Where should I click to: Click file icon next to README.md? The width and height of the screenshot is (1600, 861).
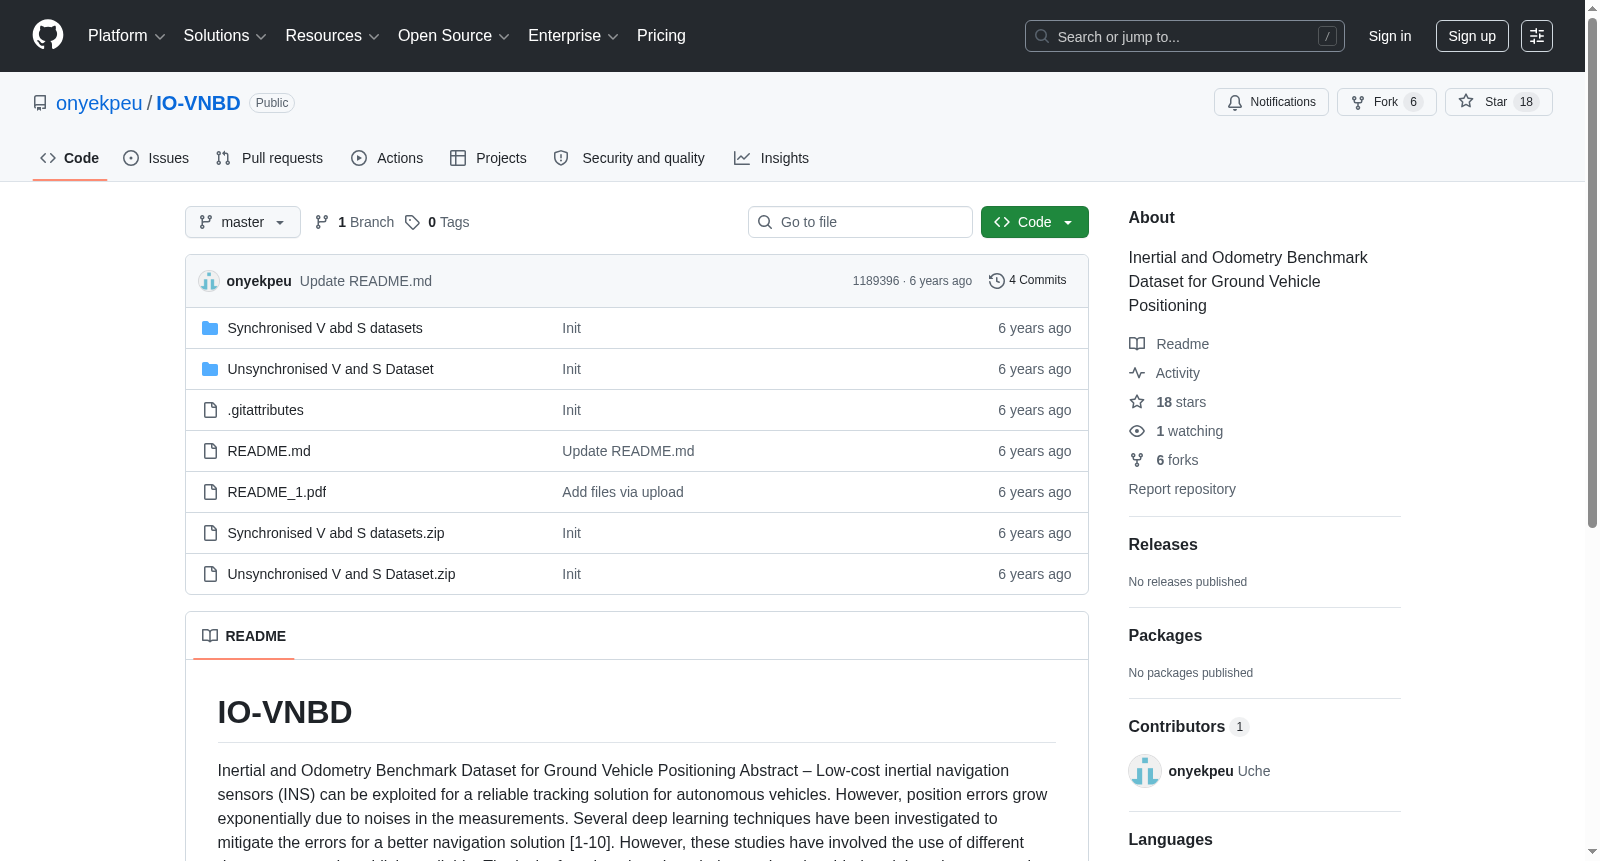(x=210, y=451)
